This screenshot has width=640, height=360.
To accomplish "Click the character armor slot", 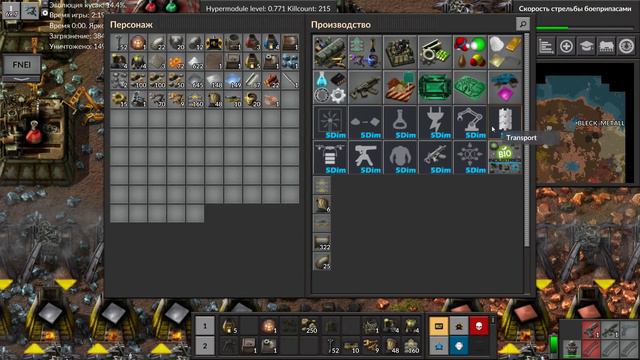I will tap(571, 348).
